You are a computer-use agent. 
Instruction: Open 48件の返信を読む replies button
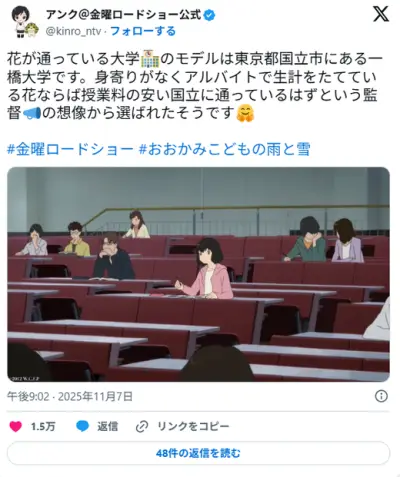pyautogui.click(x=198, y=453)
